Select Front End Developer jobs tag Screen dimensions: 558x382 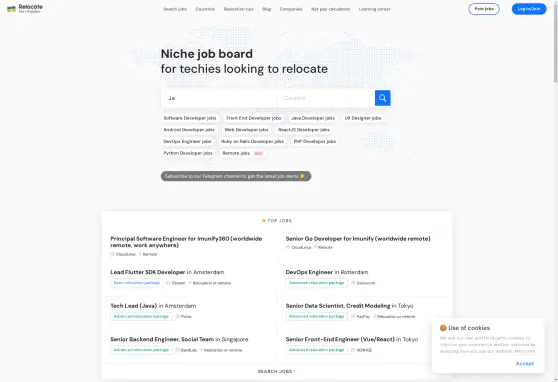(x=254, y=118)
